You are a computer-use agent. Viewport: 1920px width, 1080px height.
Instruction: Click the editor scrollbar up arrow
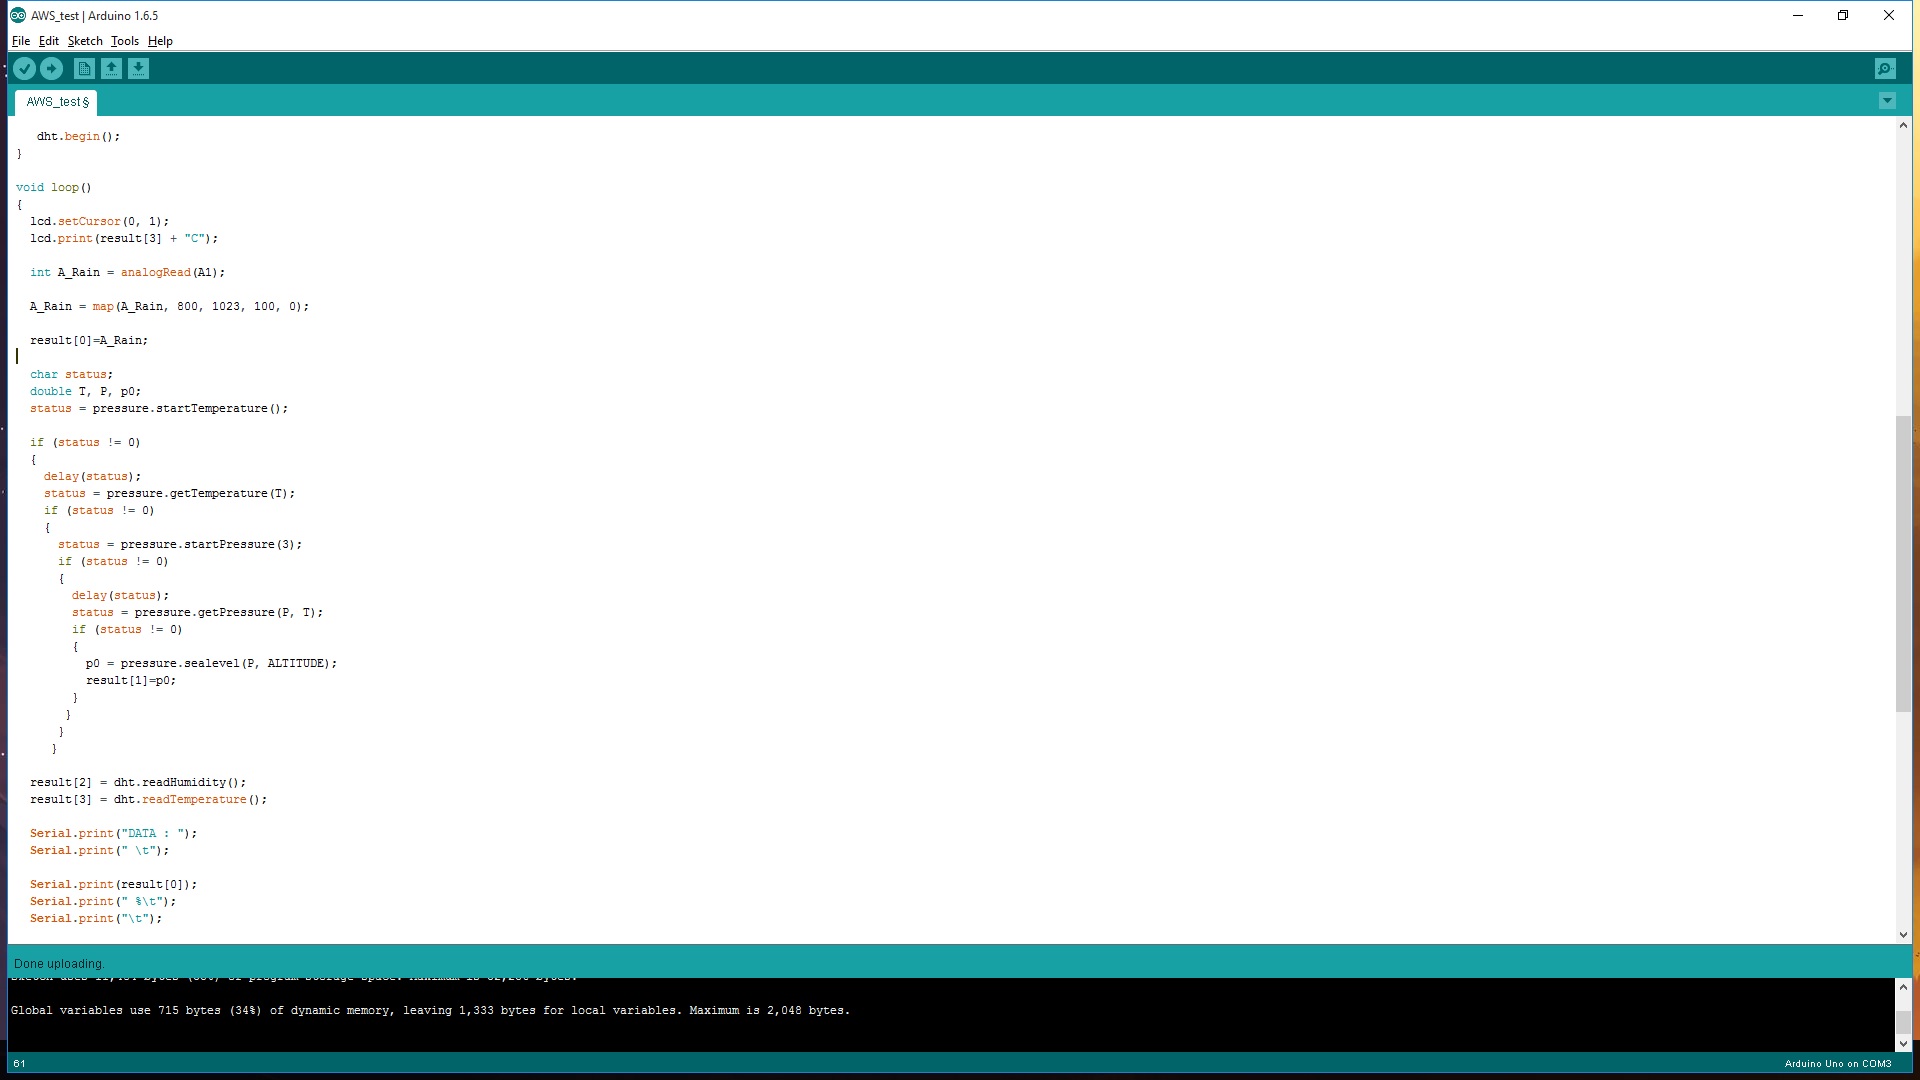click(x=1903, y=126)
